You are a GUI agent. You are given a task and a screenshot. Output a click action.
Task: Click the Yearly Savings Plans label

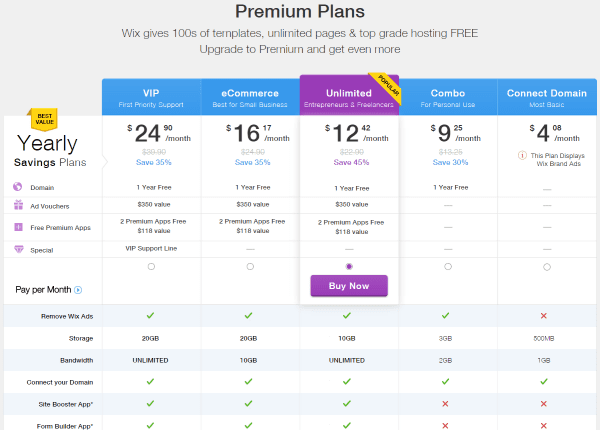click(x=50, y=150)
